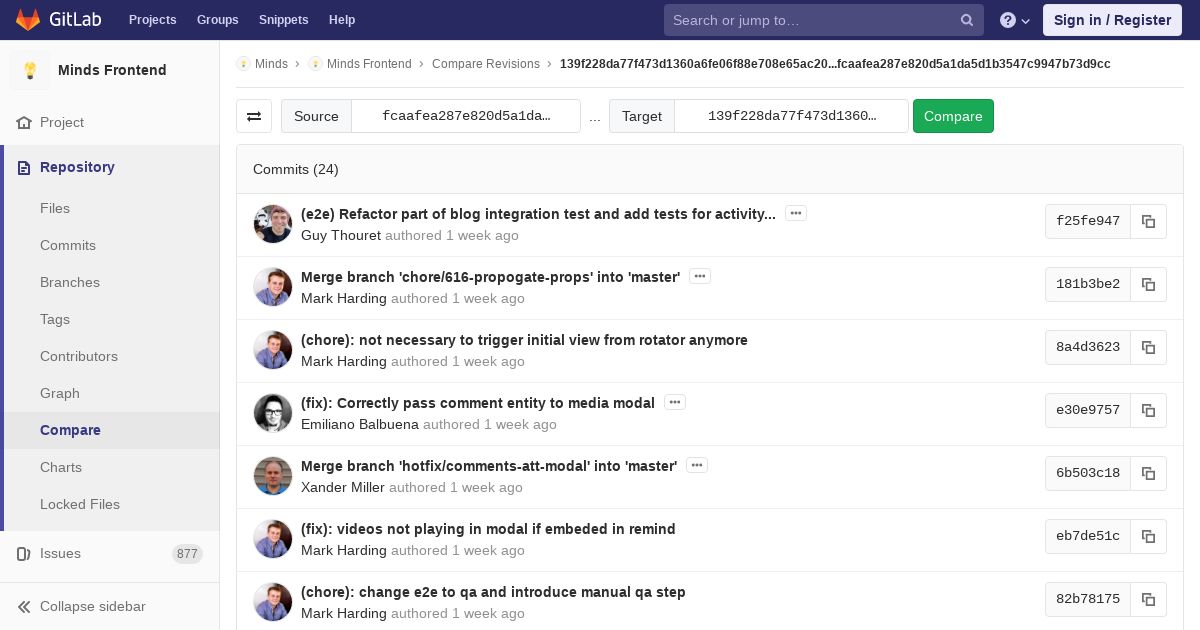This screenshot has width=1200, height=630.
Task: Open the Minds Frontend lightbulb avatar
Action: pos(30,70)
